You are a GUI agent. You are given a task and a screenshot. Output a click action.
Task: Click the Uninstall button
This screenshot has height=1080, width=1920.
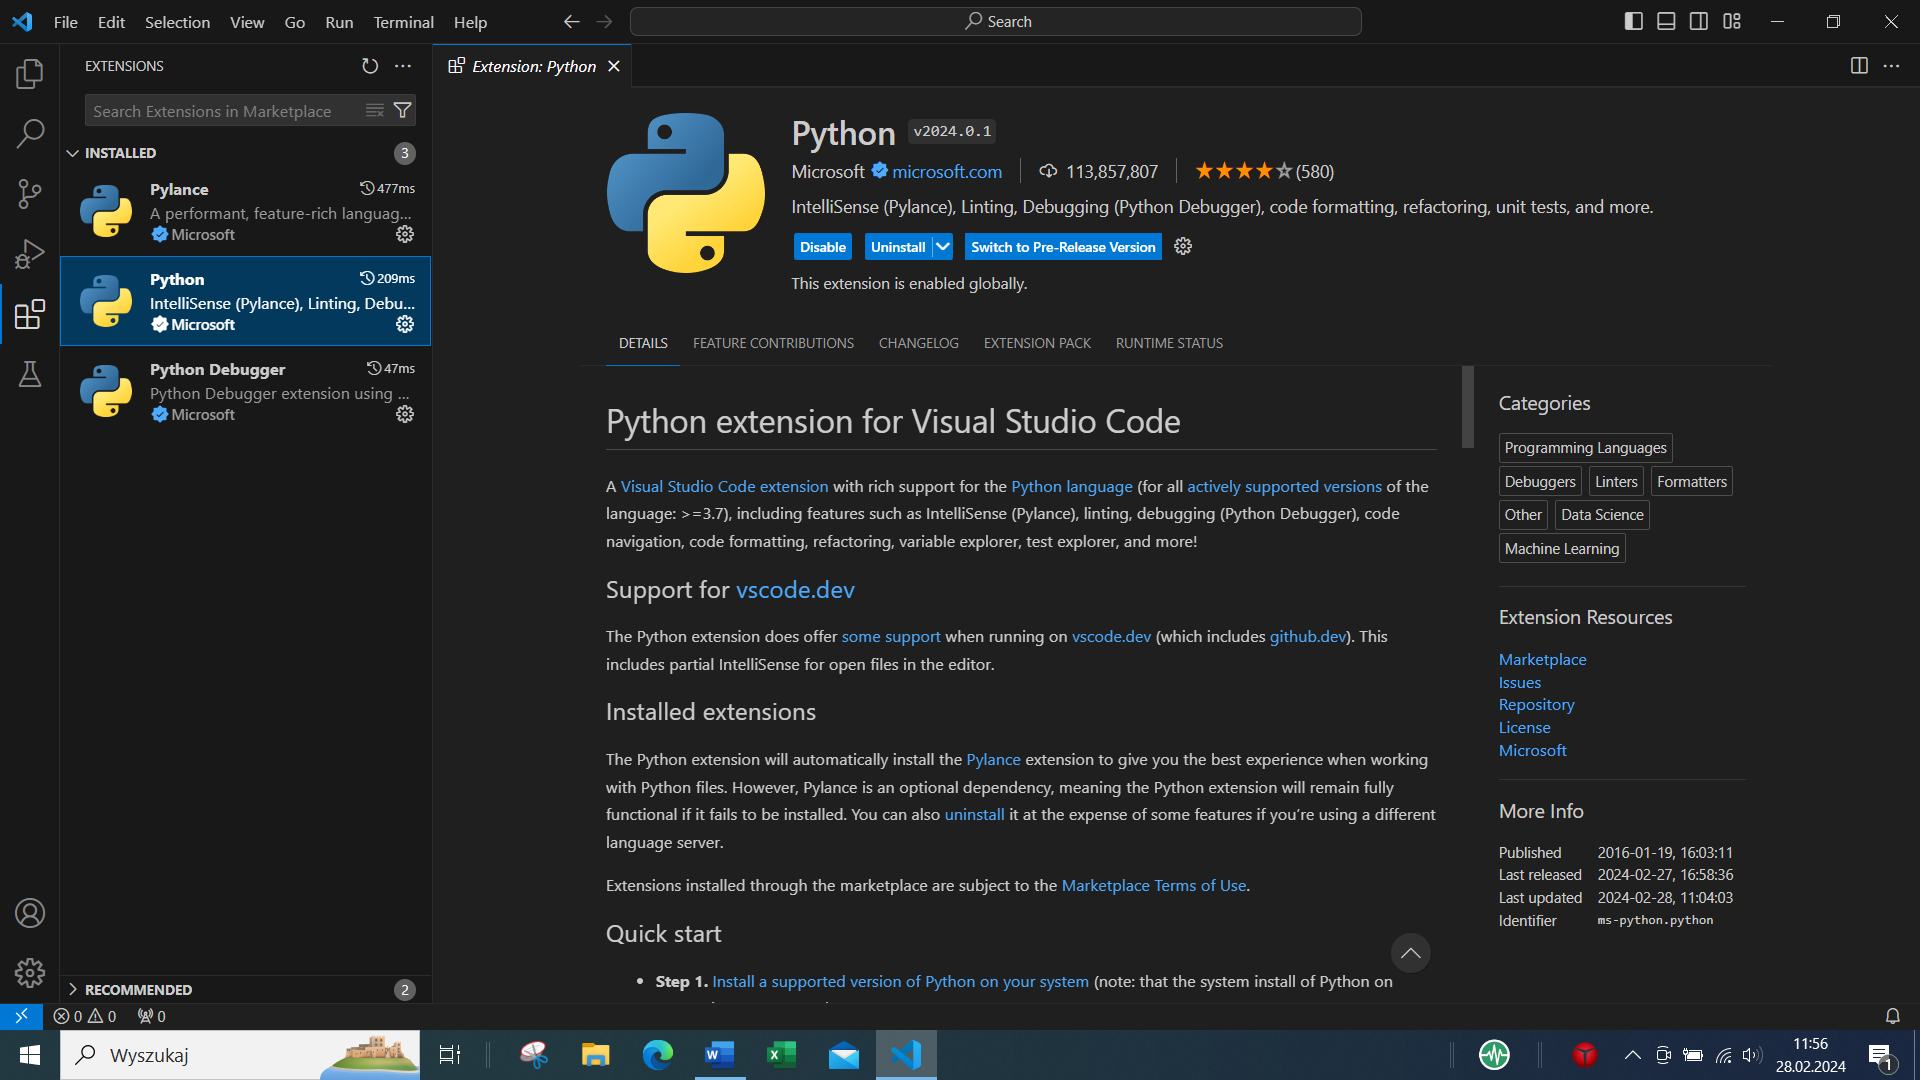pos(898,247)
